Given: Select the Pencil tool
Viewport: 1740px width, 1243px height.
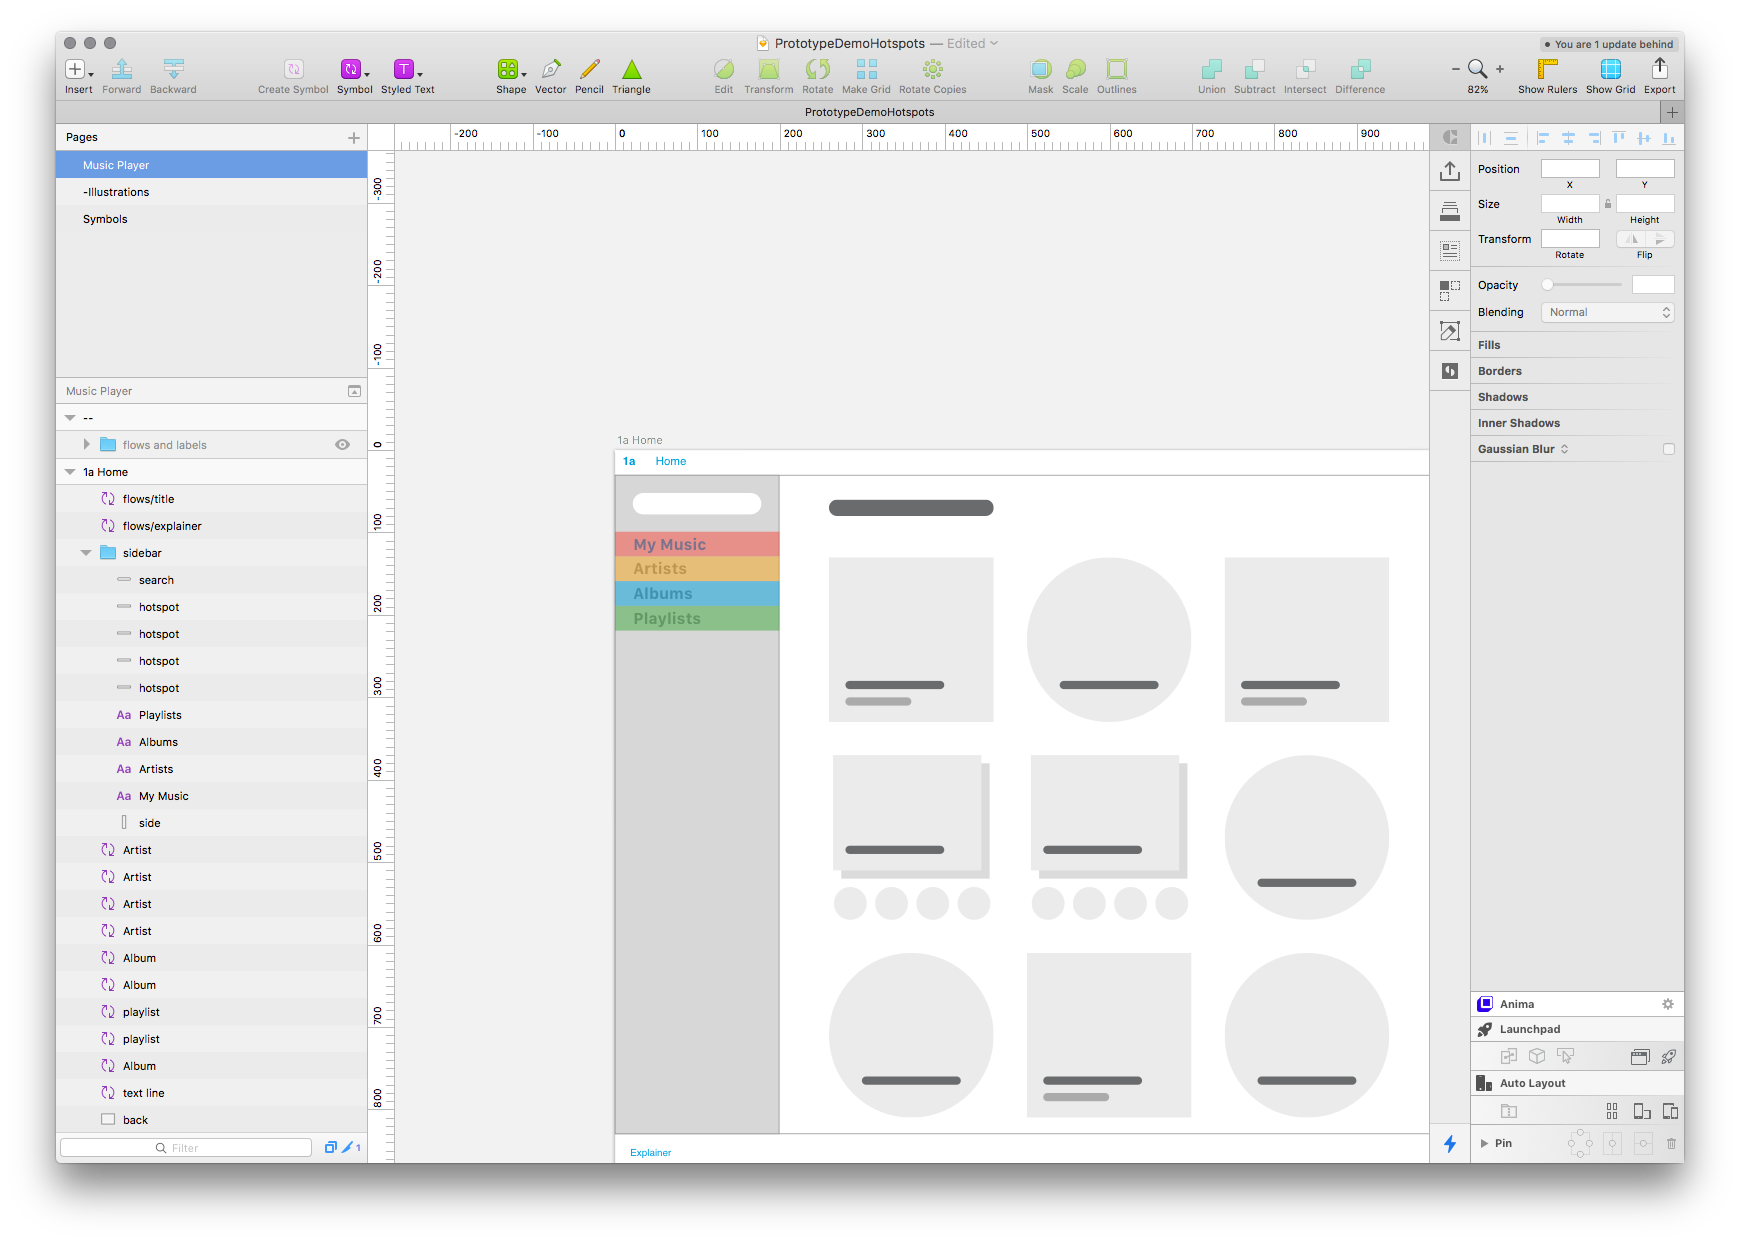Looking at the screenshot, I should click(589, 70).
